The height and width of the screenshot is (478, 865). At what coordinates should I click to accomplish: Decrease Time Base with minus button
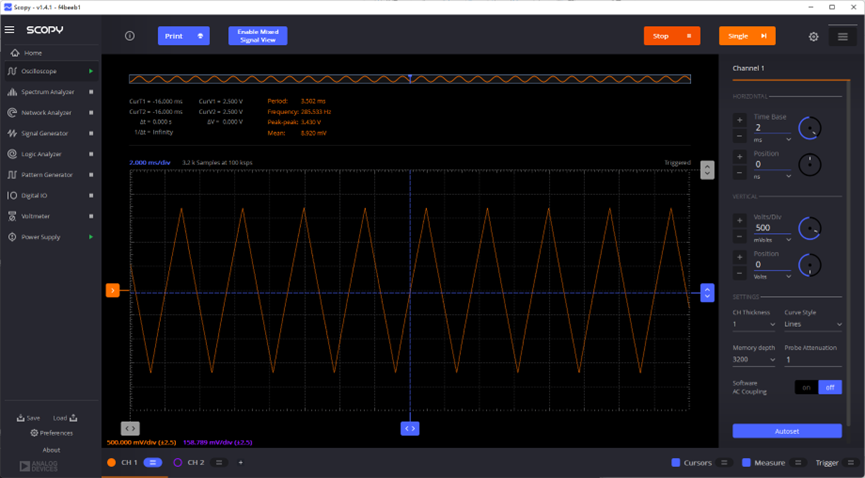(x=740, y=136)
